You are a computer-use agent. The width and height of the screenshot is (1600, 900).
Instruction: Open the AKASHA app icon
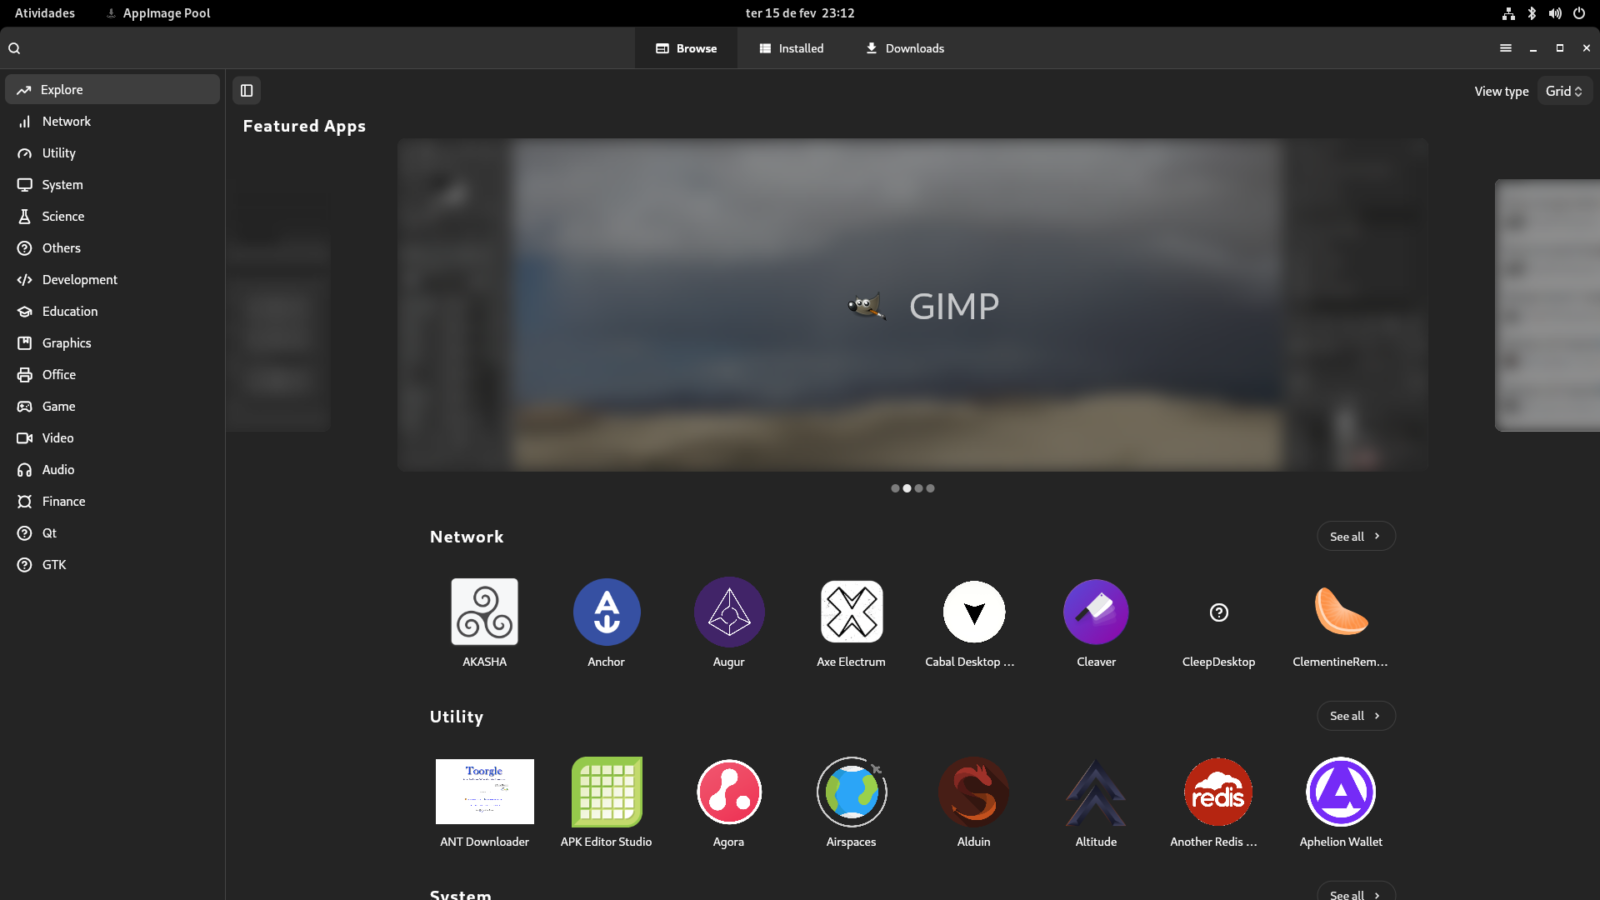(484, 611)
